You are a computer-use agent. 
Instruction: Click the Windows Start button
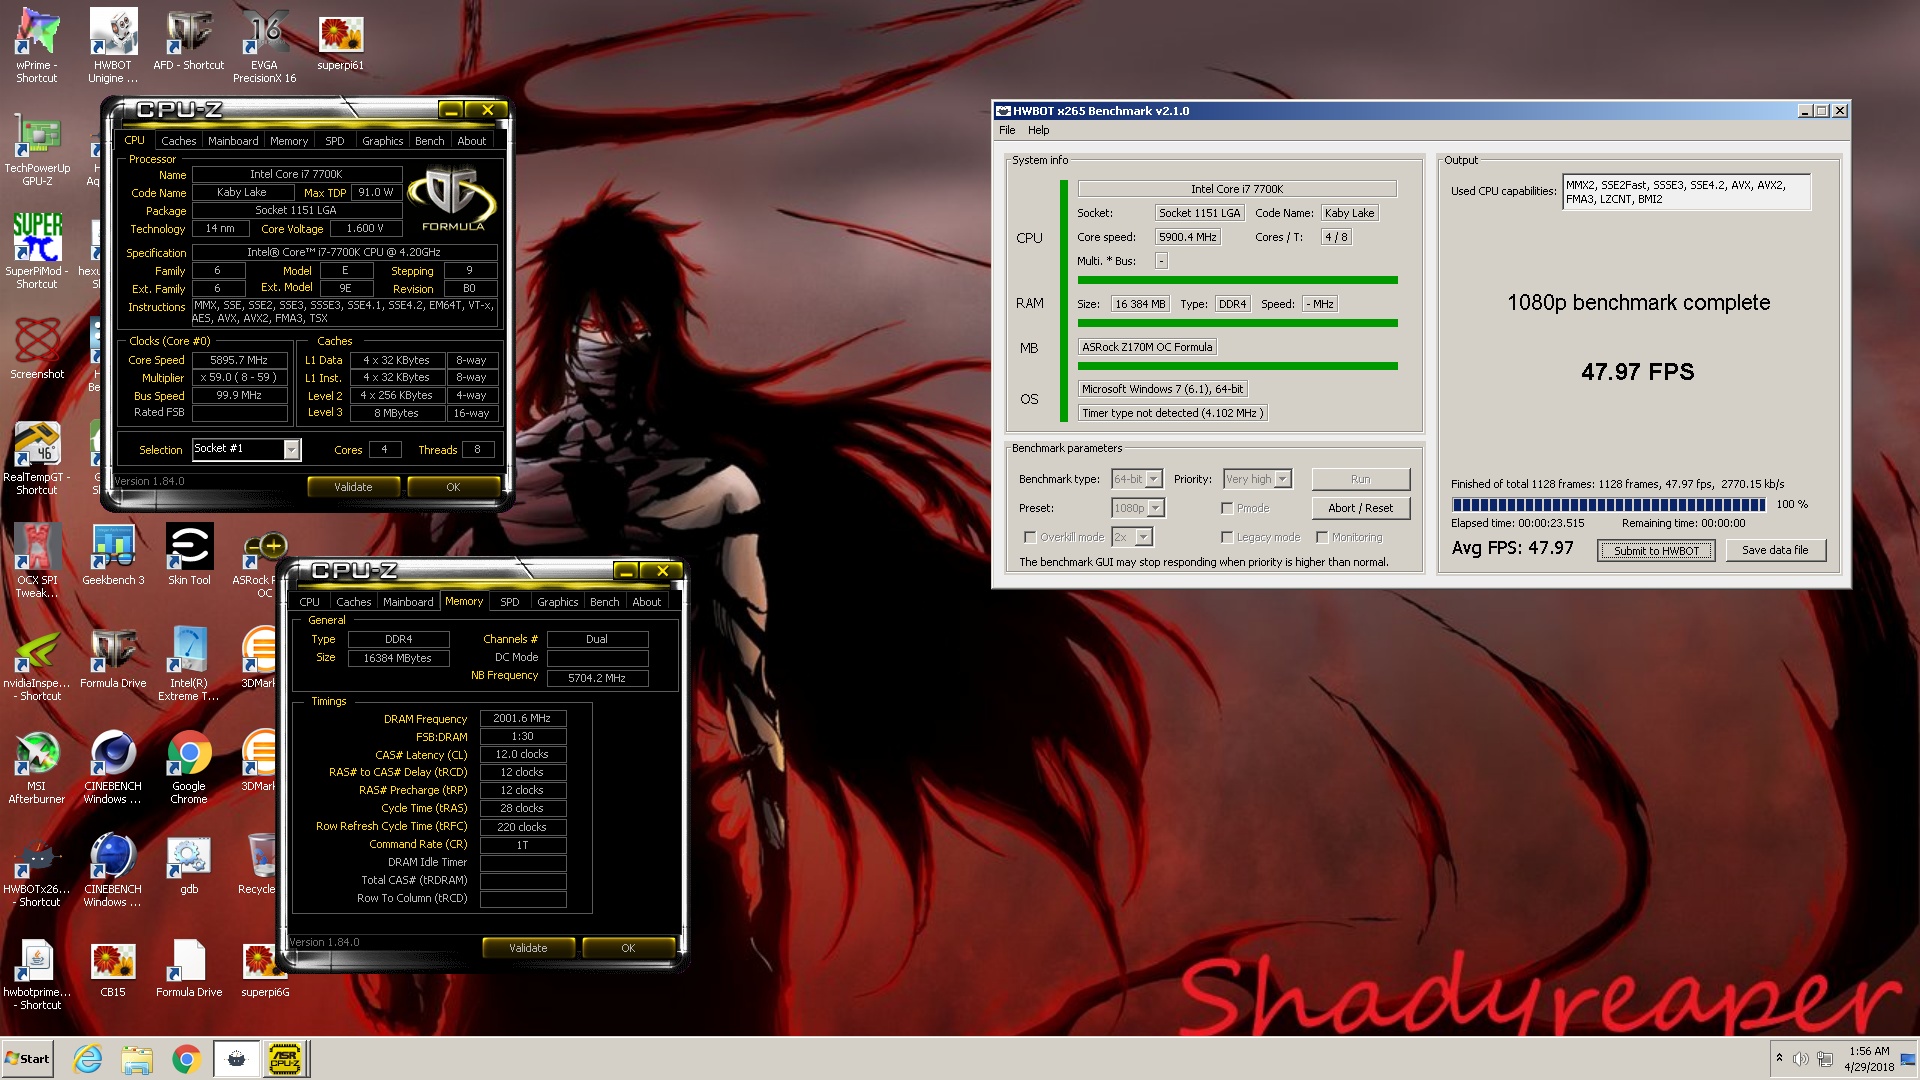pyautogui.click(x=28, y=1059)
